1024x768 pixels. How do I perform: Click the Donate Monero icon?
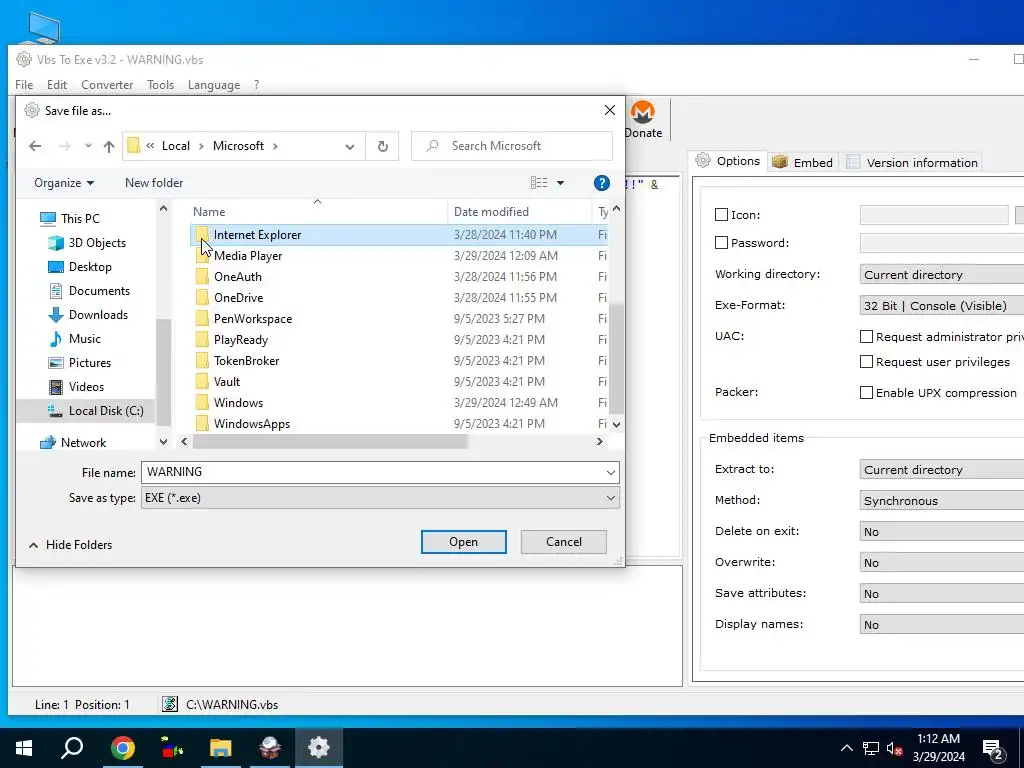click(643, 112)
